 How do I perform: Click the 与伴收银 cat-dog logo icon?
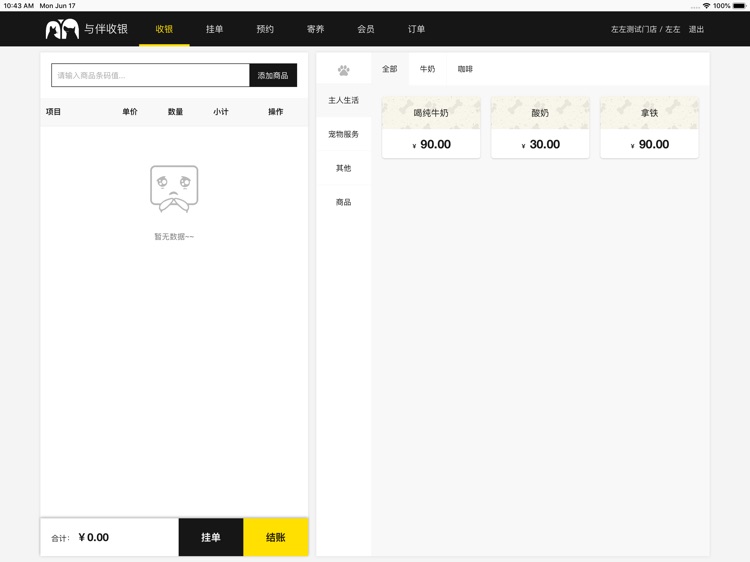tap(62, 29)
